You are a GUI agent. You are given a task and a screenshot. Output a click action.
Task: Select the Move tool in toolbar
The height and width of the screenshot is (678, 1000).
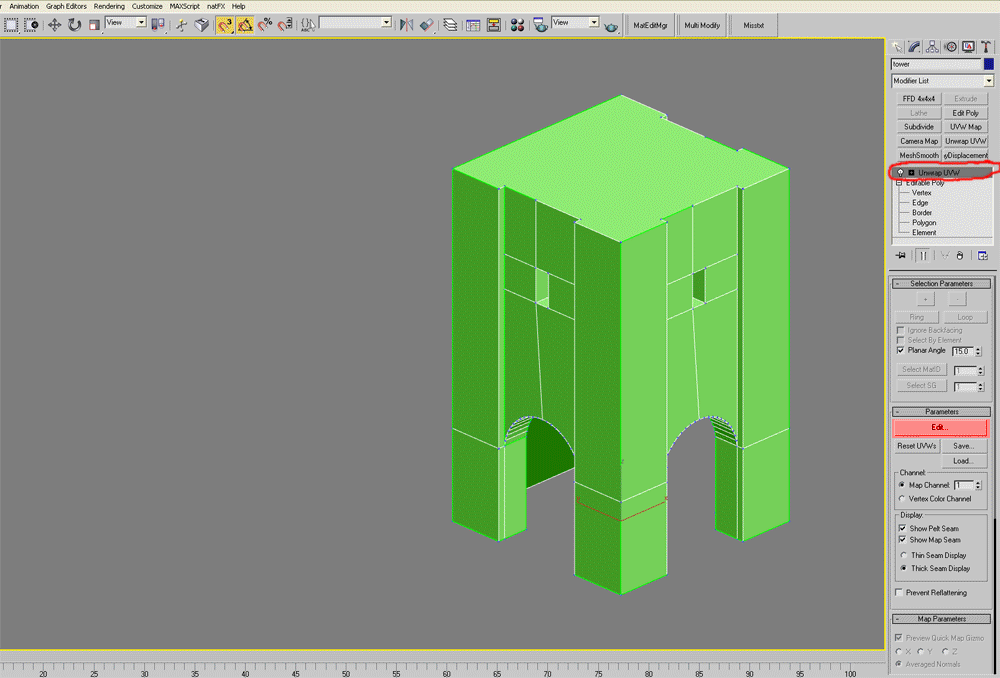pyautogui.click(x=54, y=24)
